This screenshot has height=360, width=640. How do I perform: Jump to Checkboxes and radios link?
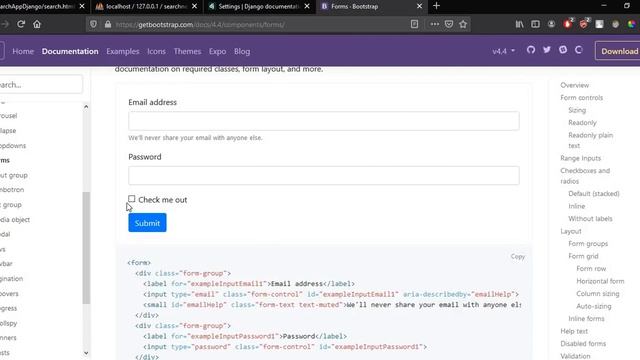[585, 176]
